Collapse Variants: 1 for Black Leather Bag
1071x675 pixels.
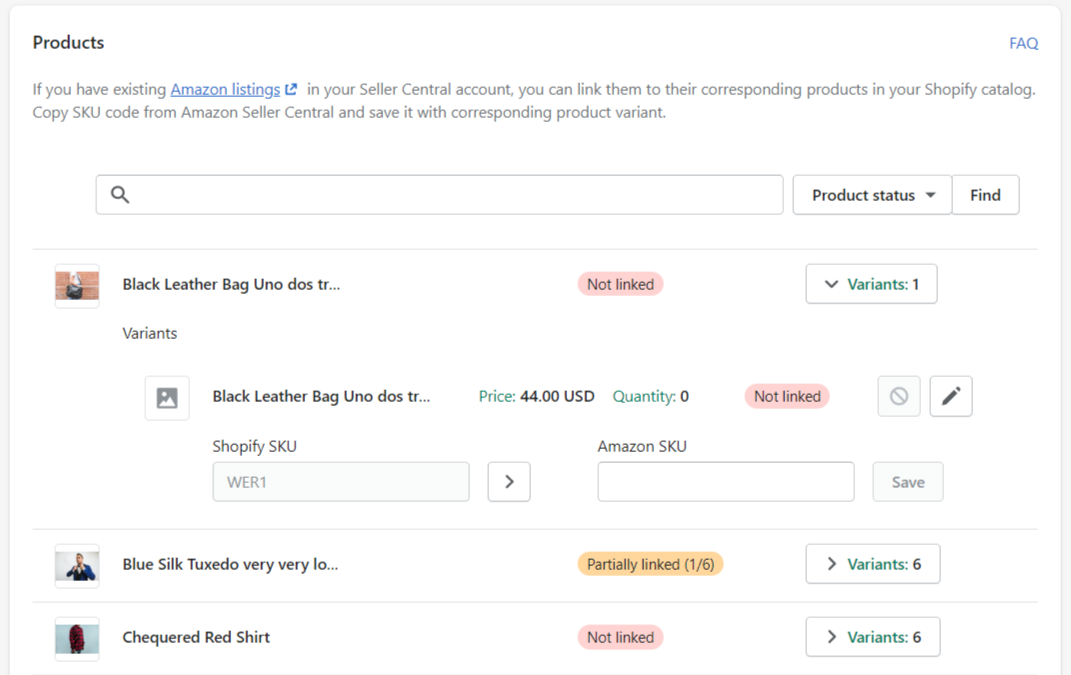point(872,284)
